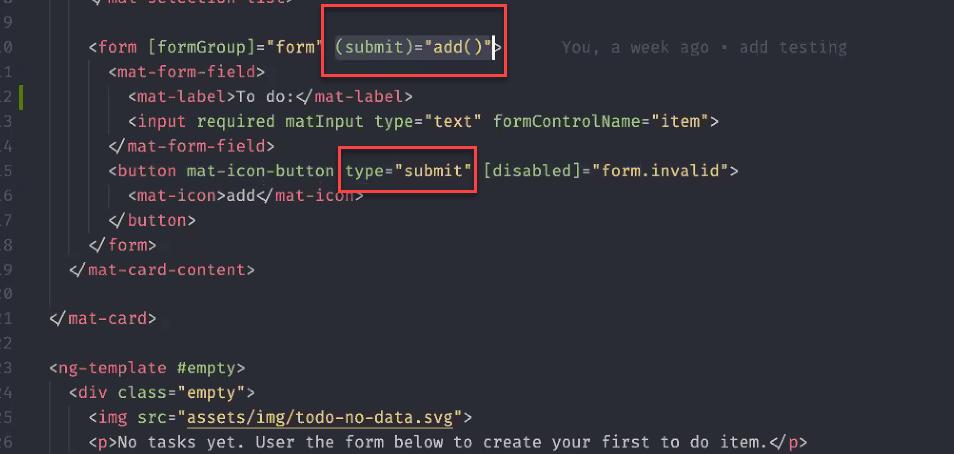Click the green gutter change marker
This screenshot has height=454, width=954.
point(21,97)
